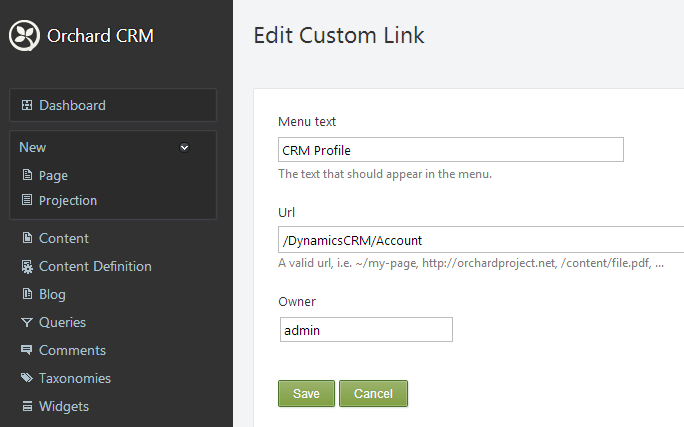Click the Queries funnel icon
Image resolution: width=684 pixels, height=427 pixels.
click(x=27, y=322)
